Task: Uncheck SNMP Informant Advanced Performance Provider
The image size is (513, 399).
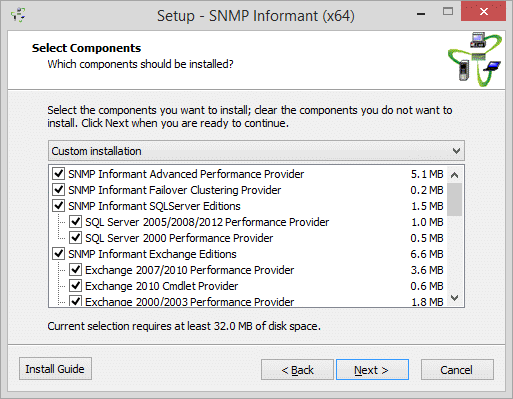Action: pos(59,174)
